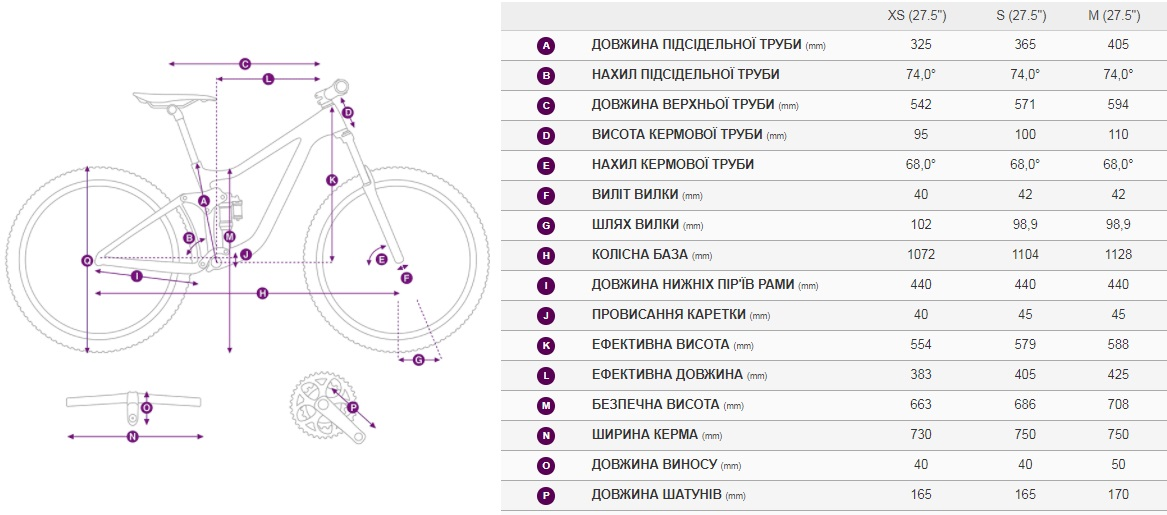Select the XS (27.5") column header

tap(921, 16)
